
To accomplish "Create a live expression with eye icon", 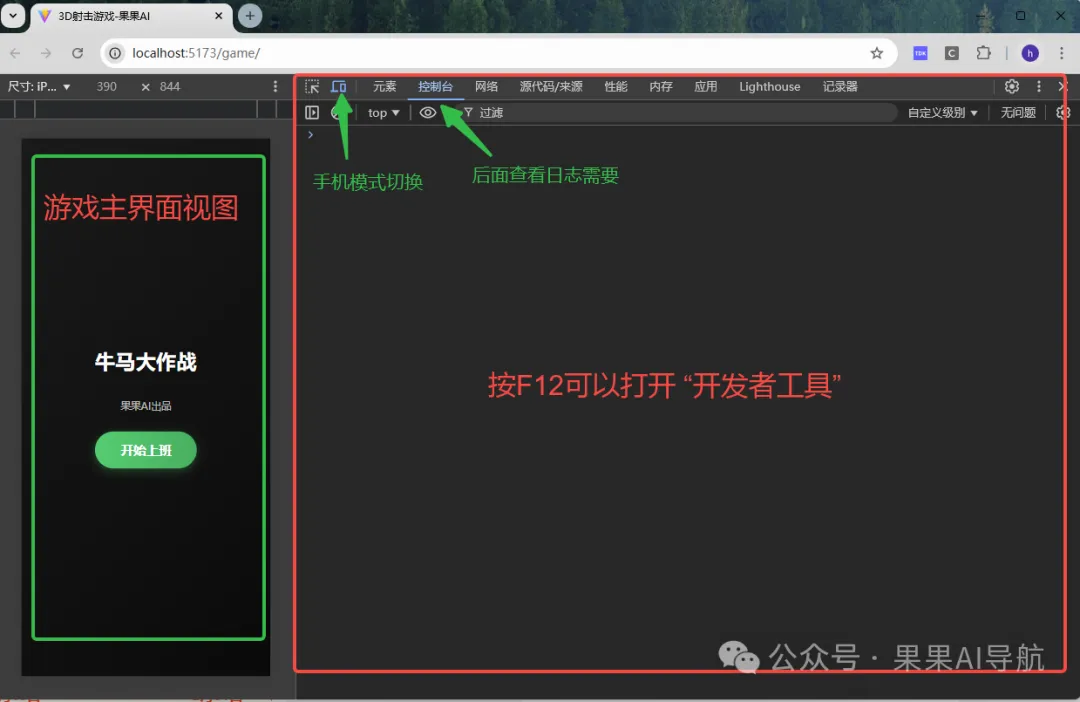I will [428, 112].
